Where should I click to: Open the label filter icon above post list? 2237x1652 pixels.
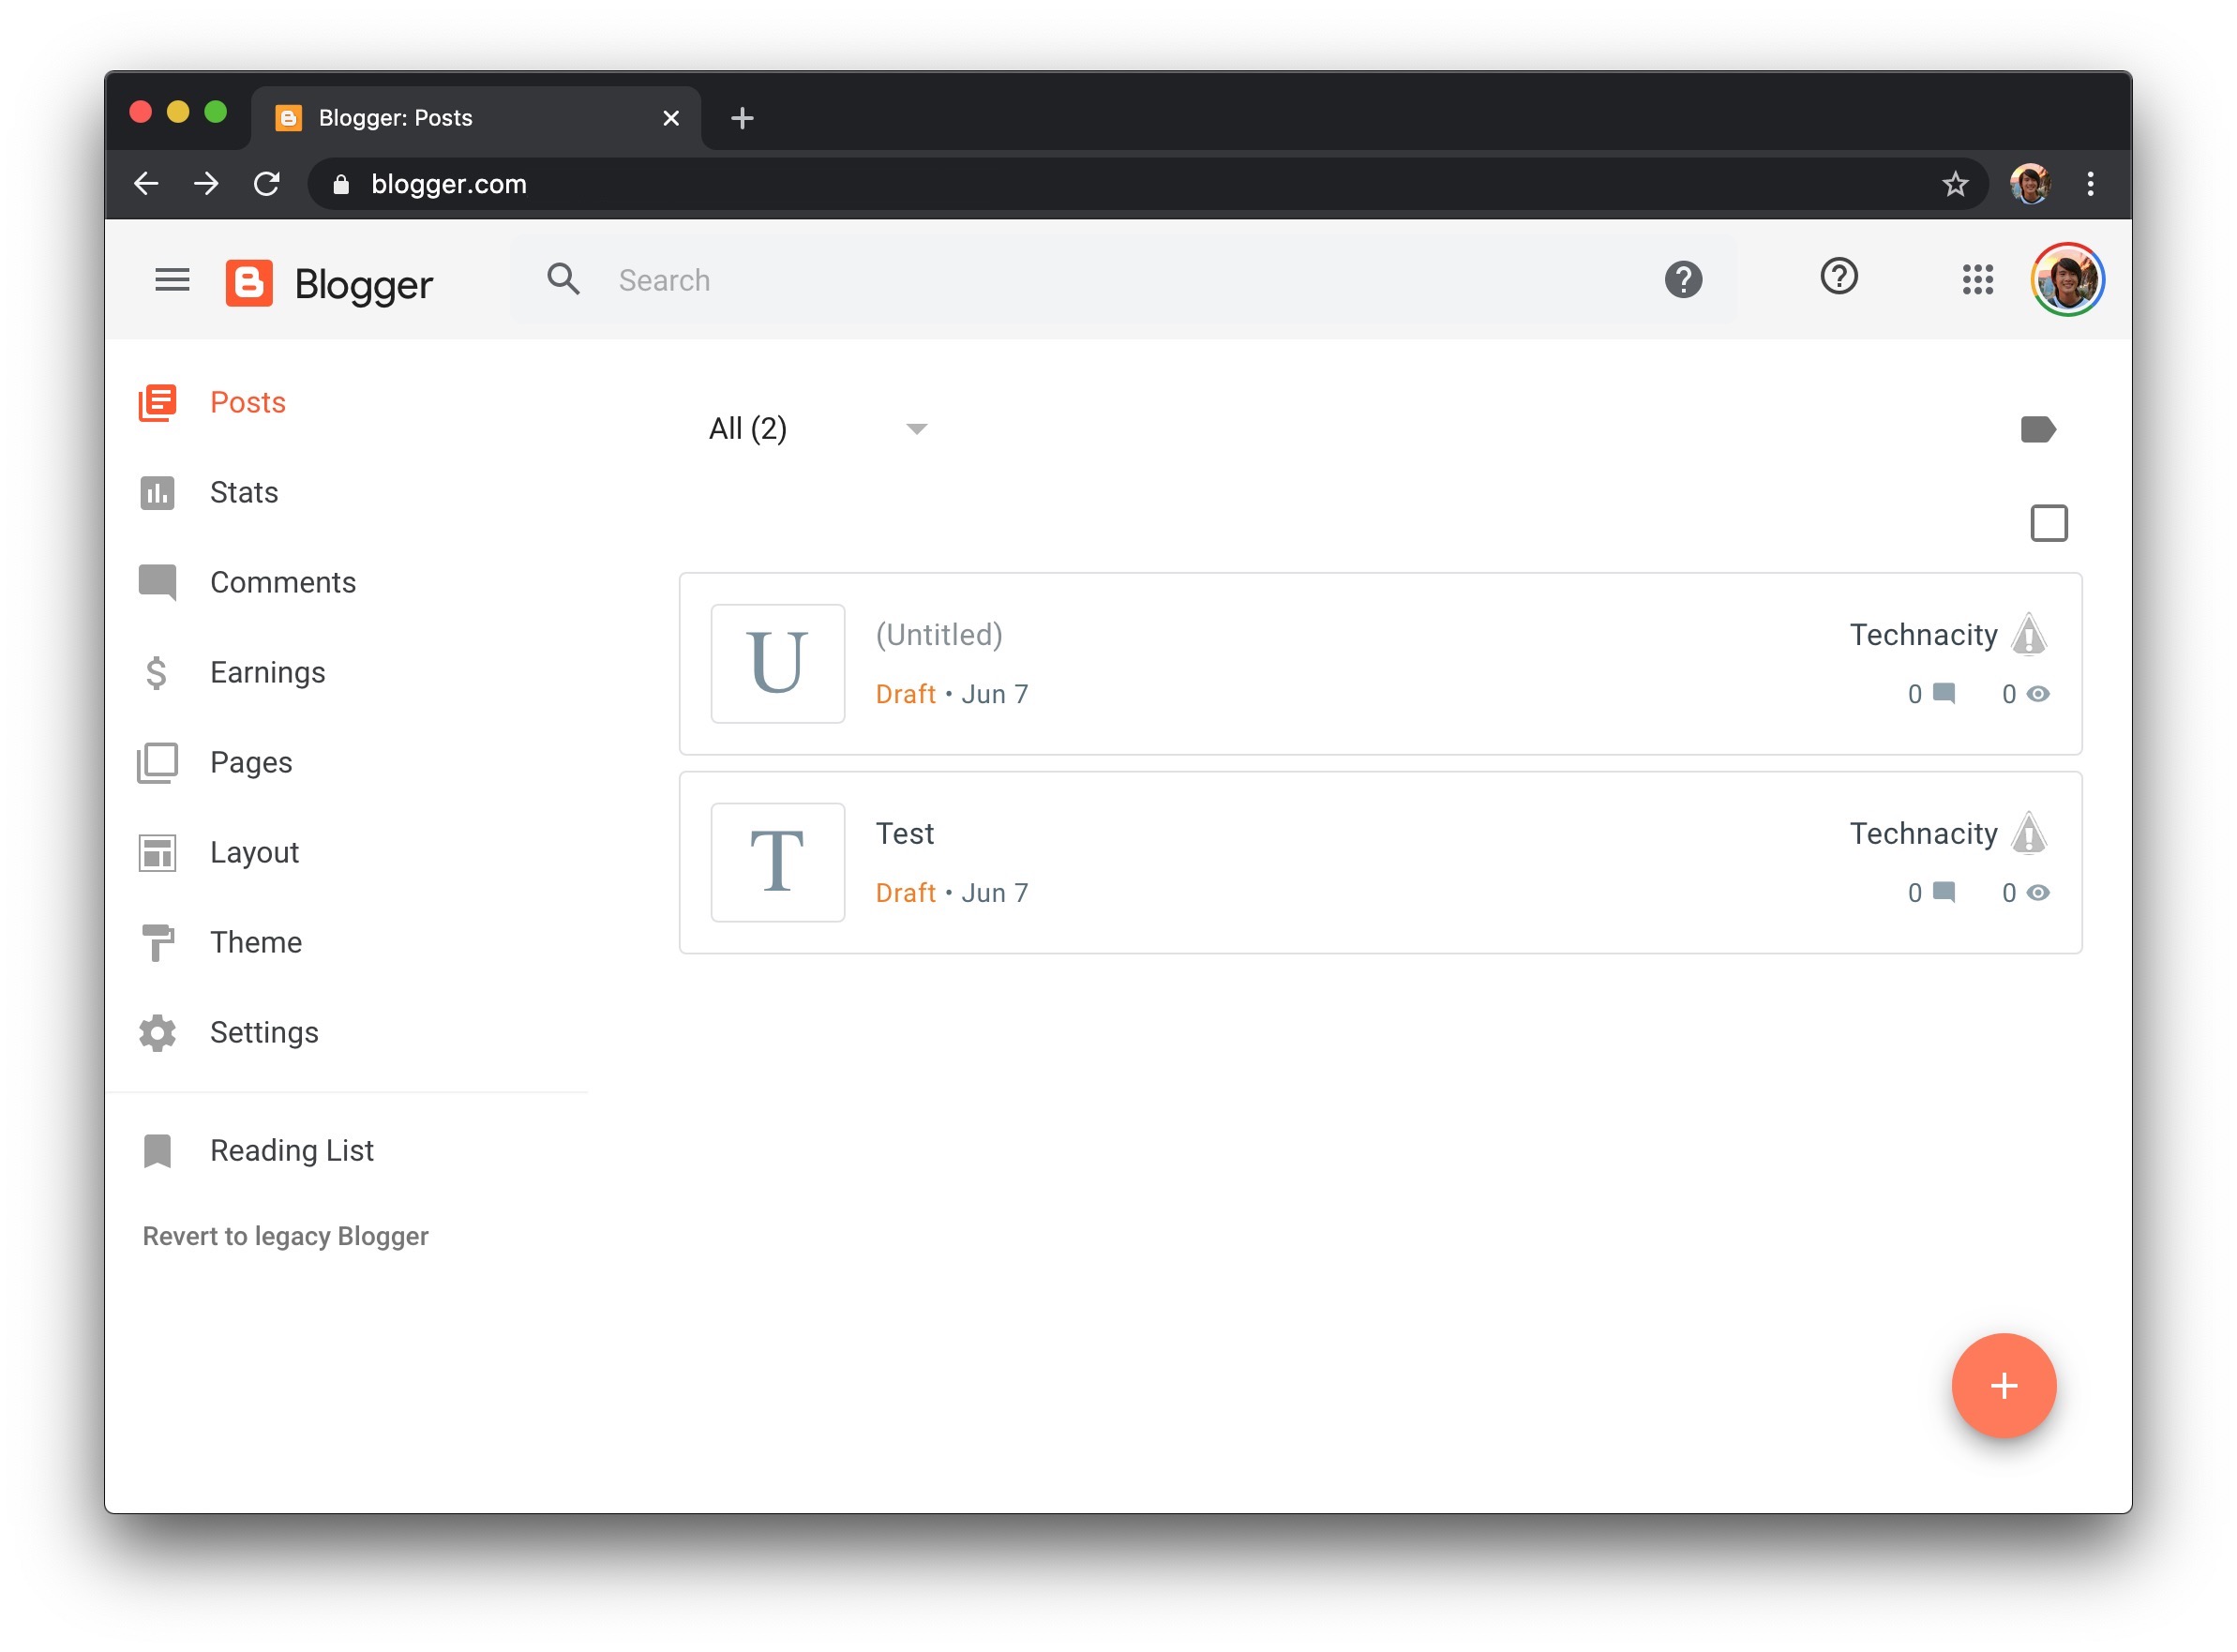pyautogui.click(x=2041, y=429)
